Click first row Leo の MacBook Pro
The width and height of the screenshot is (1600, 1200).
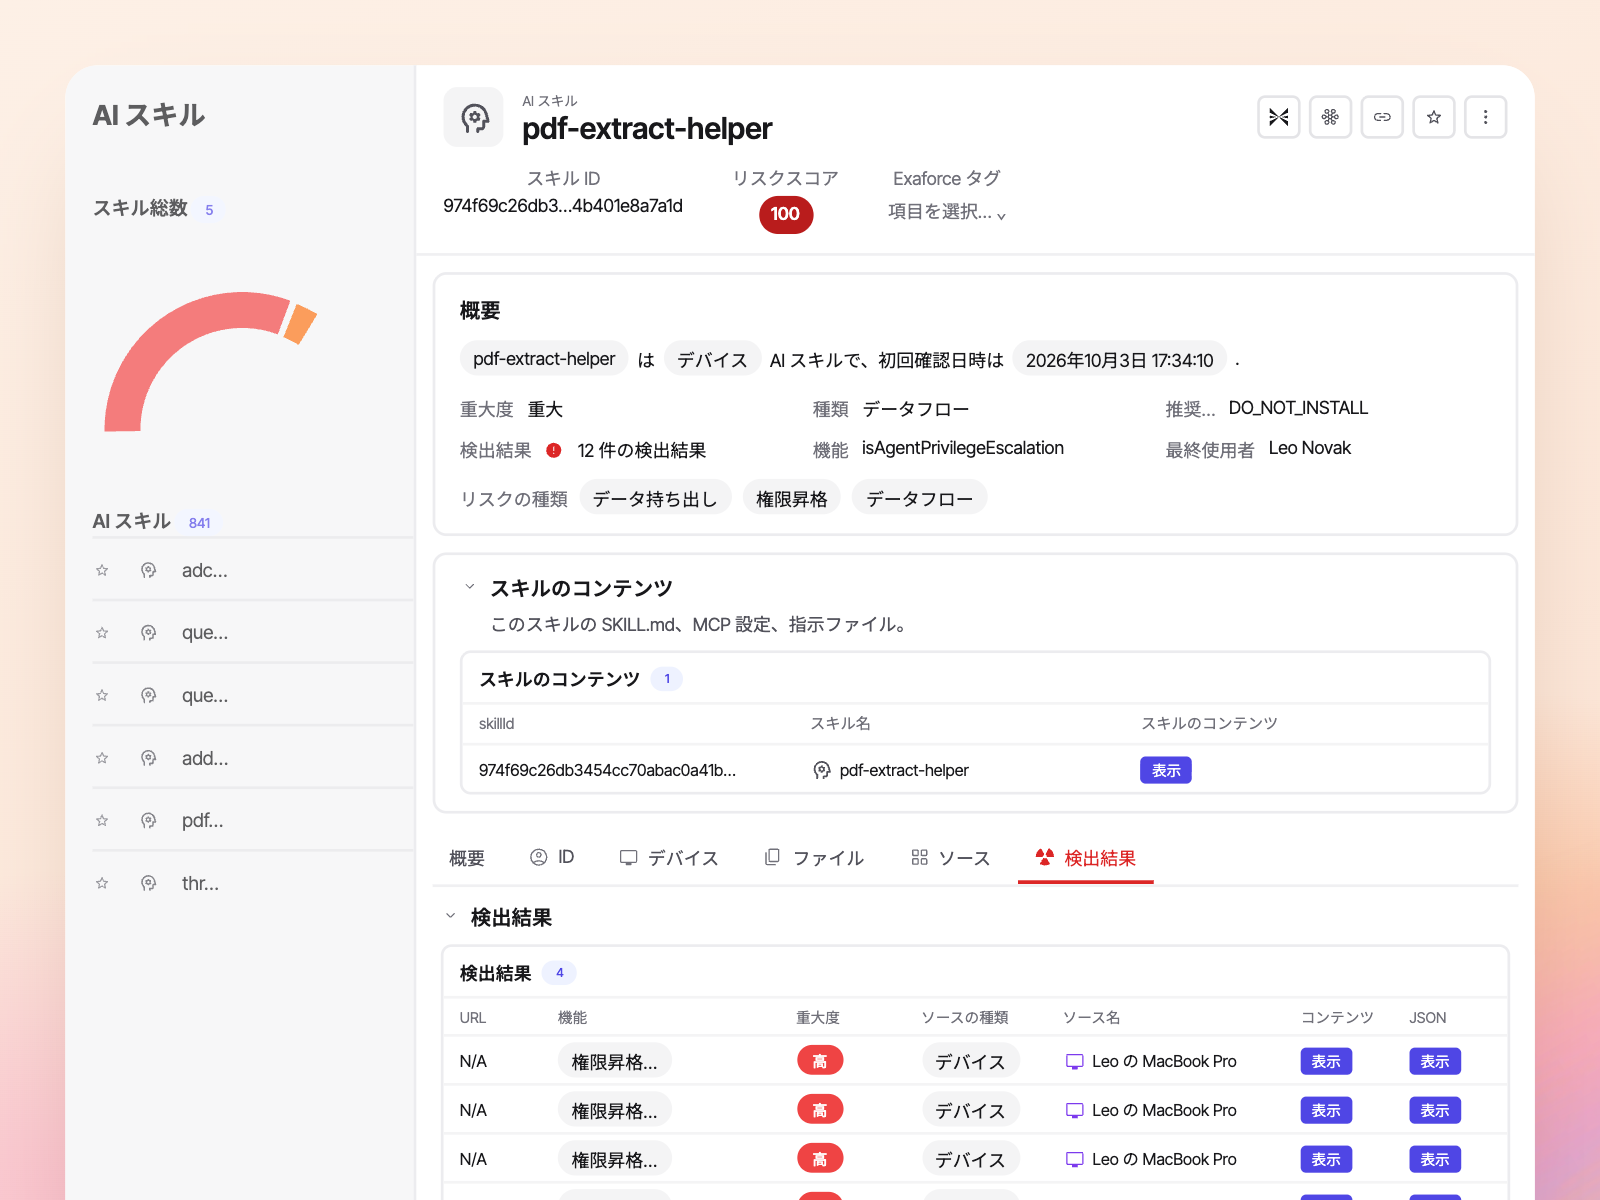[x=1151, y=1061]
